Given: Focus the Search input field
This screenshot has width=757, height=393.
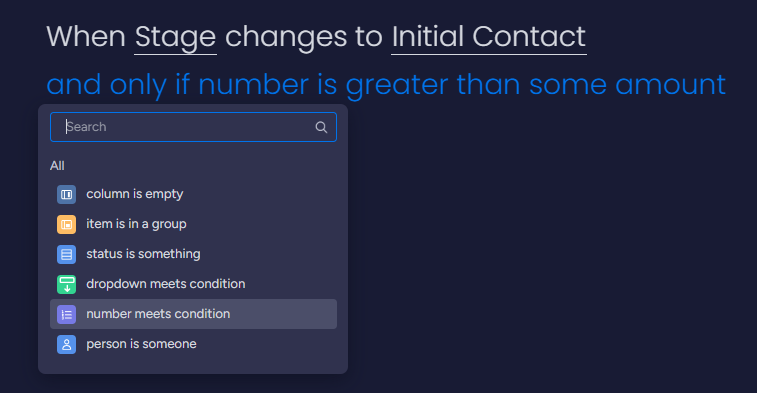Looking at the screenshot, I should (193, 127).
